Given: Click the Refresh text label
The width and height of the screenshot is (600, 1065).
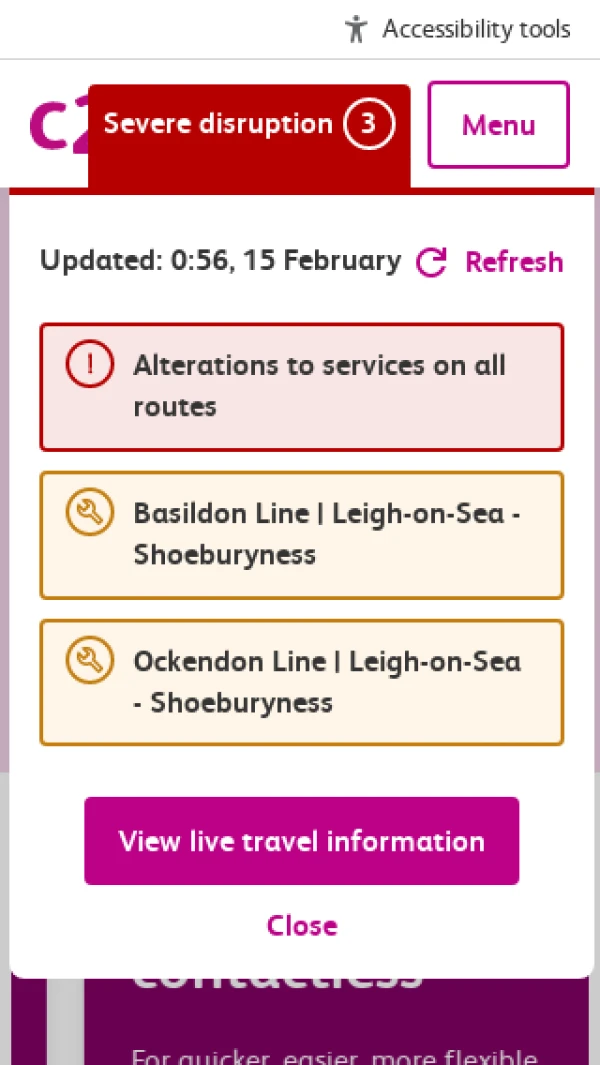Looking at the screenshot, I should pos(514,262).
